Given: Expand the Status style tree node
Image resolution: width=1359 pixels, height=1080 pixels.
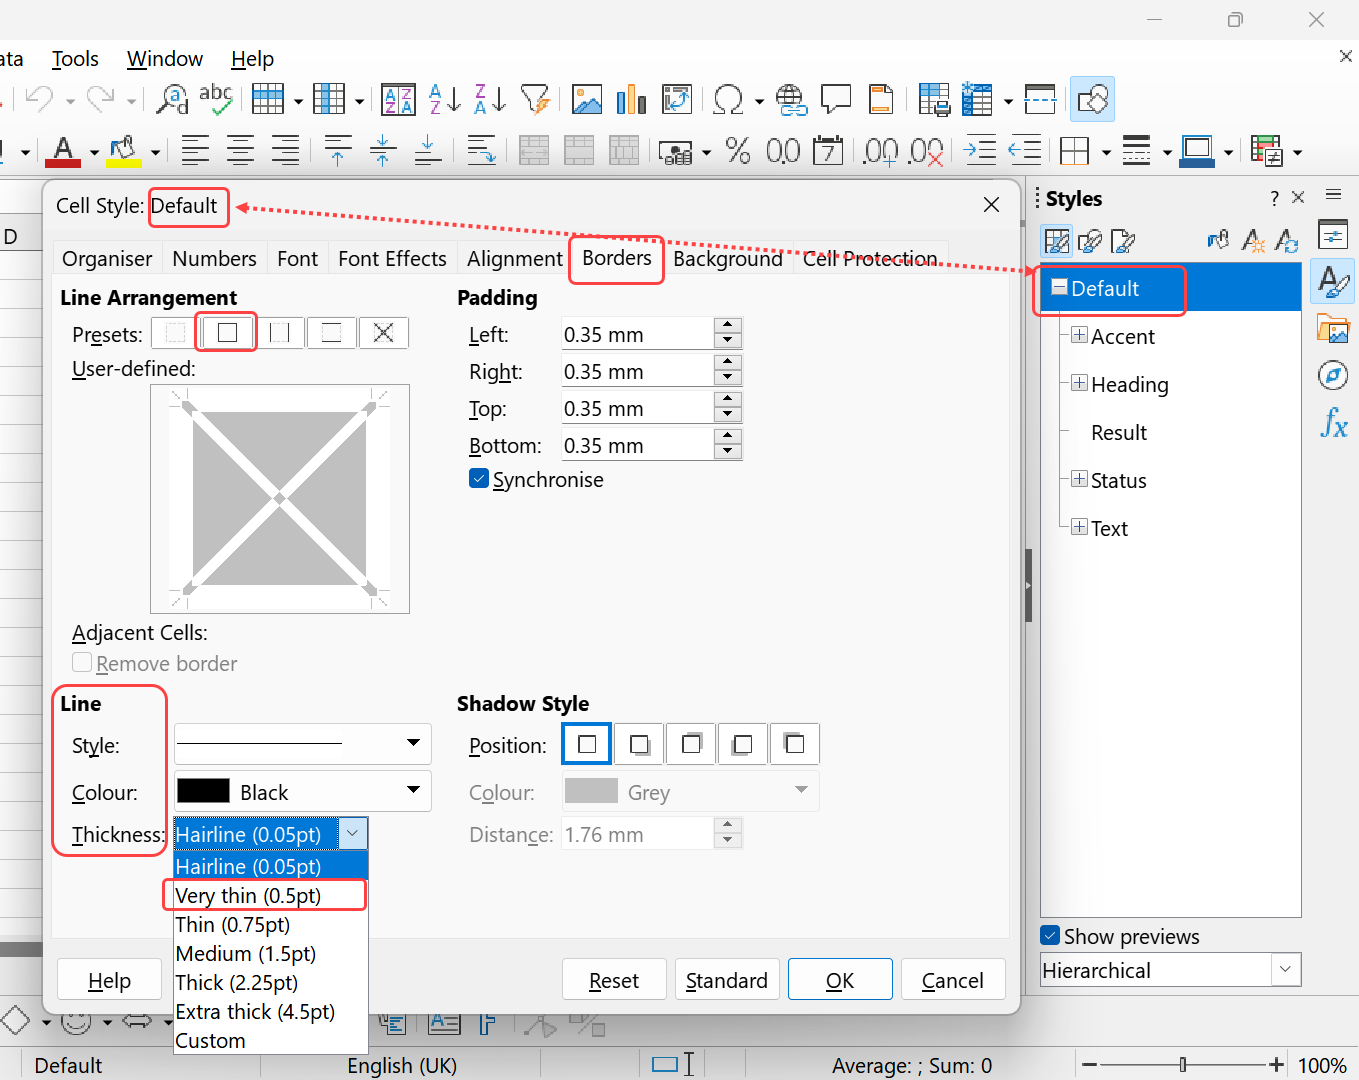Looking at the screenshot, I should coord(1079,479).
